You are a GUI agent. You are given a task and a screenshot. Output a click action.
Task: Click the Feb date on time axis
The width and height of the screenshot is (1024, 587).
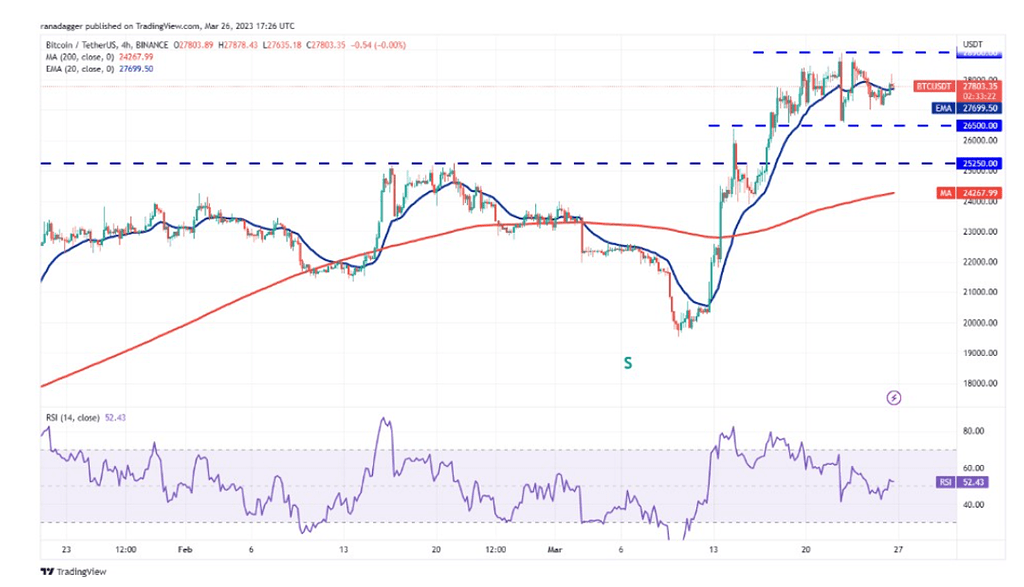[185, 548]
